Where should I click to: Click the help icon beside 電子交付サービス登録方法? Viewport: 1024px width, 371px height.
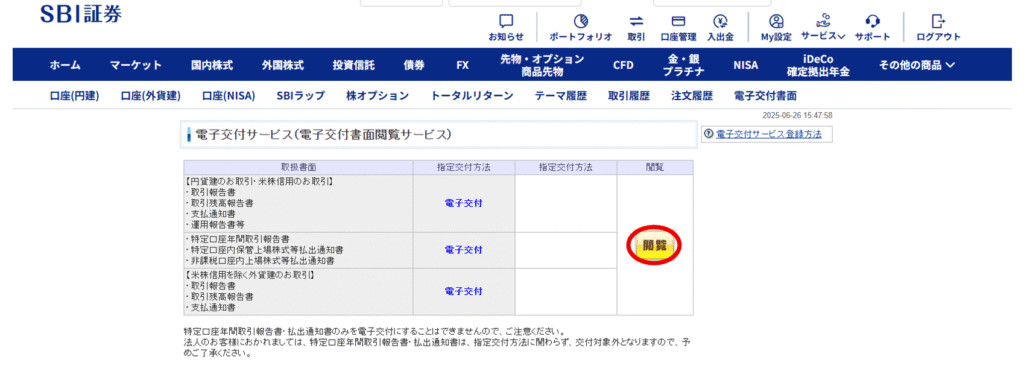point(709,134)
